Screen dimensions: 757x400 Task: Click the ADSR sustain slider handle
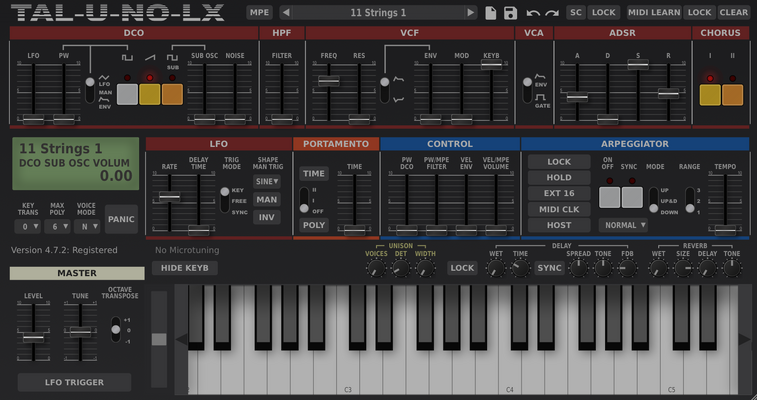(638, 64)
